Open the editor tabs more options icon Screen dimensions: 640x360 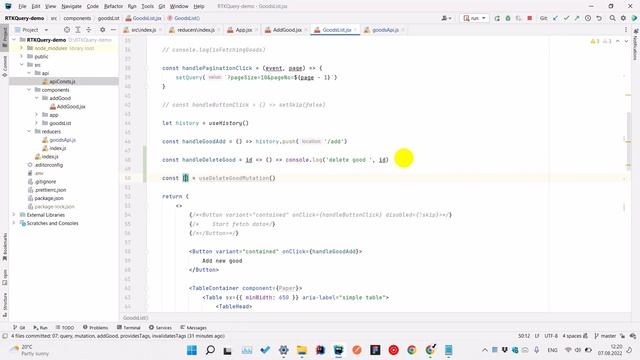point(626,30)
